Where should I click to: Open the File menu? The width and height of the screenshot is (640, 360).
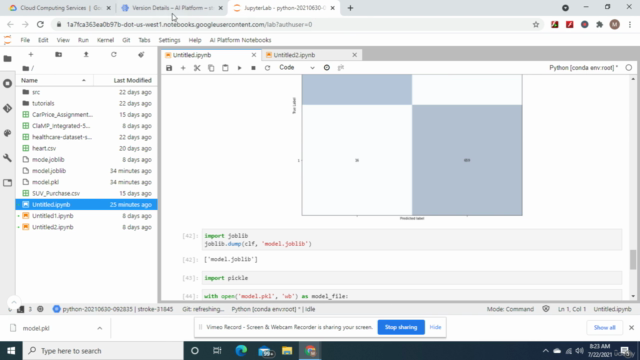tap(25, 40)
